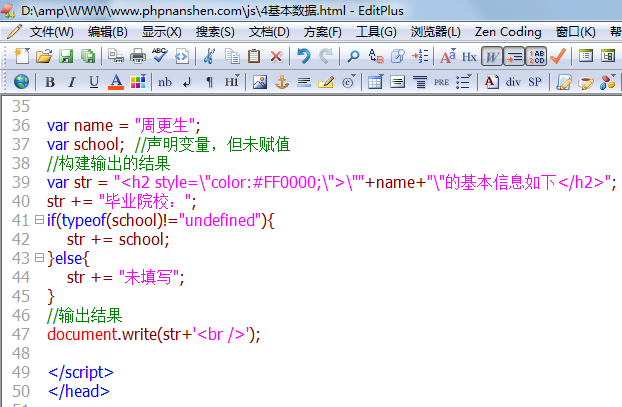
Task: View in browser with the globe icon
Action: point(21,82)
